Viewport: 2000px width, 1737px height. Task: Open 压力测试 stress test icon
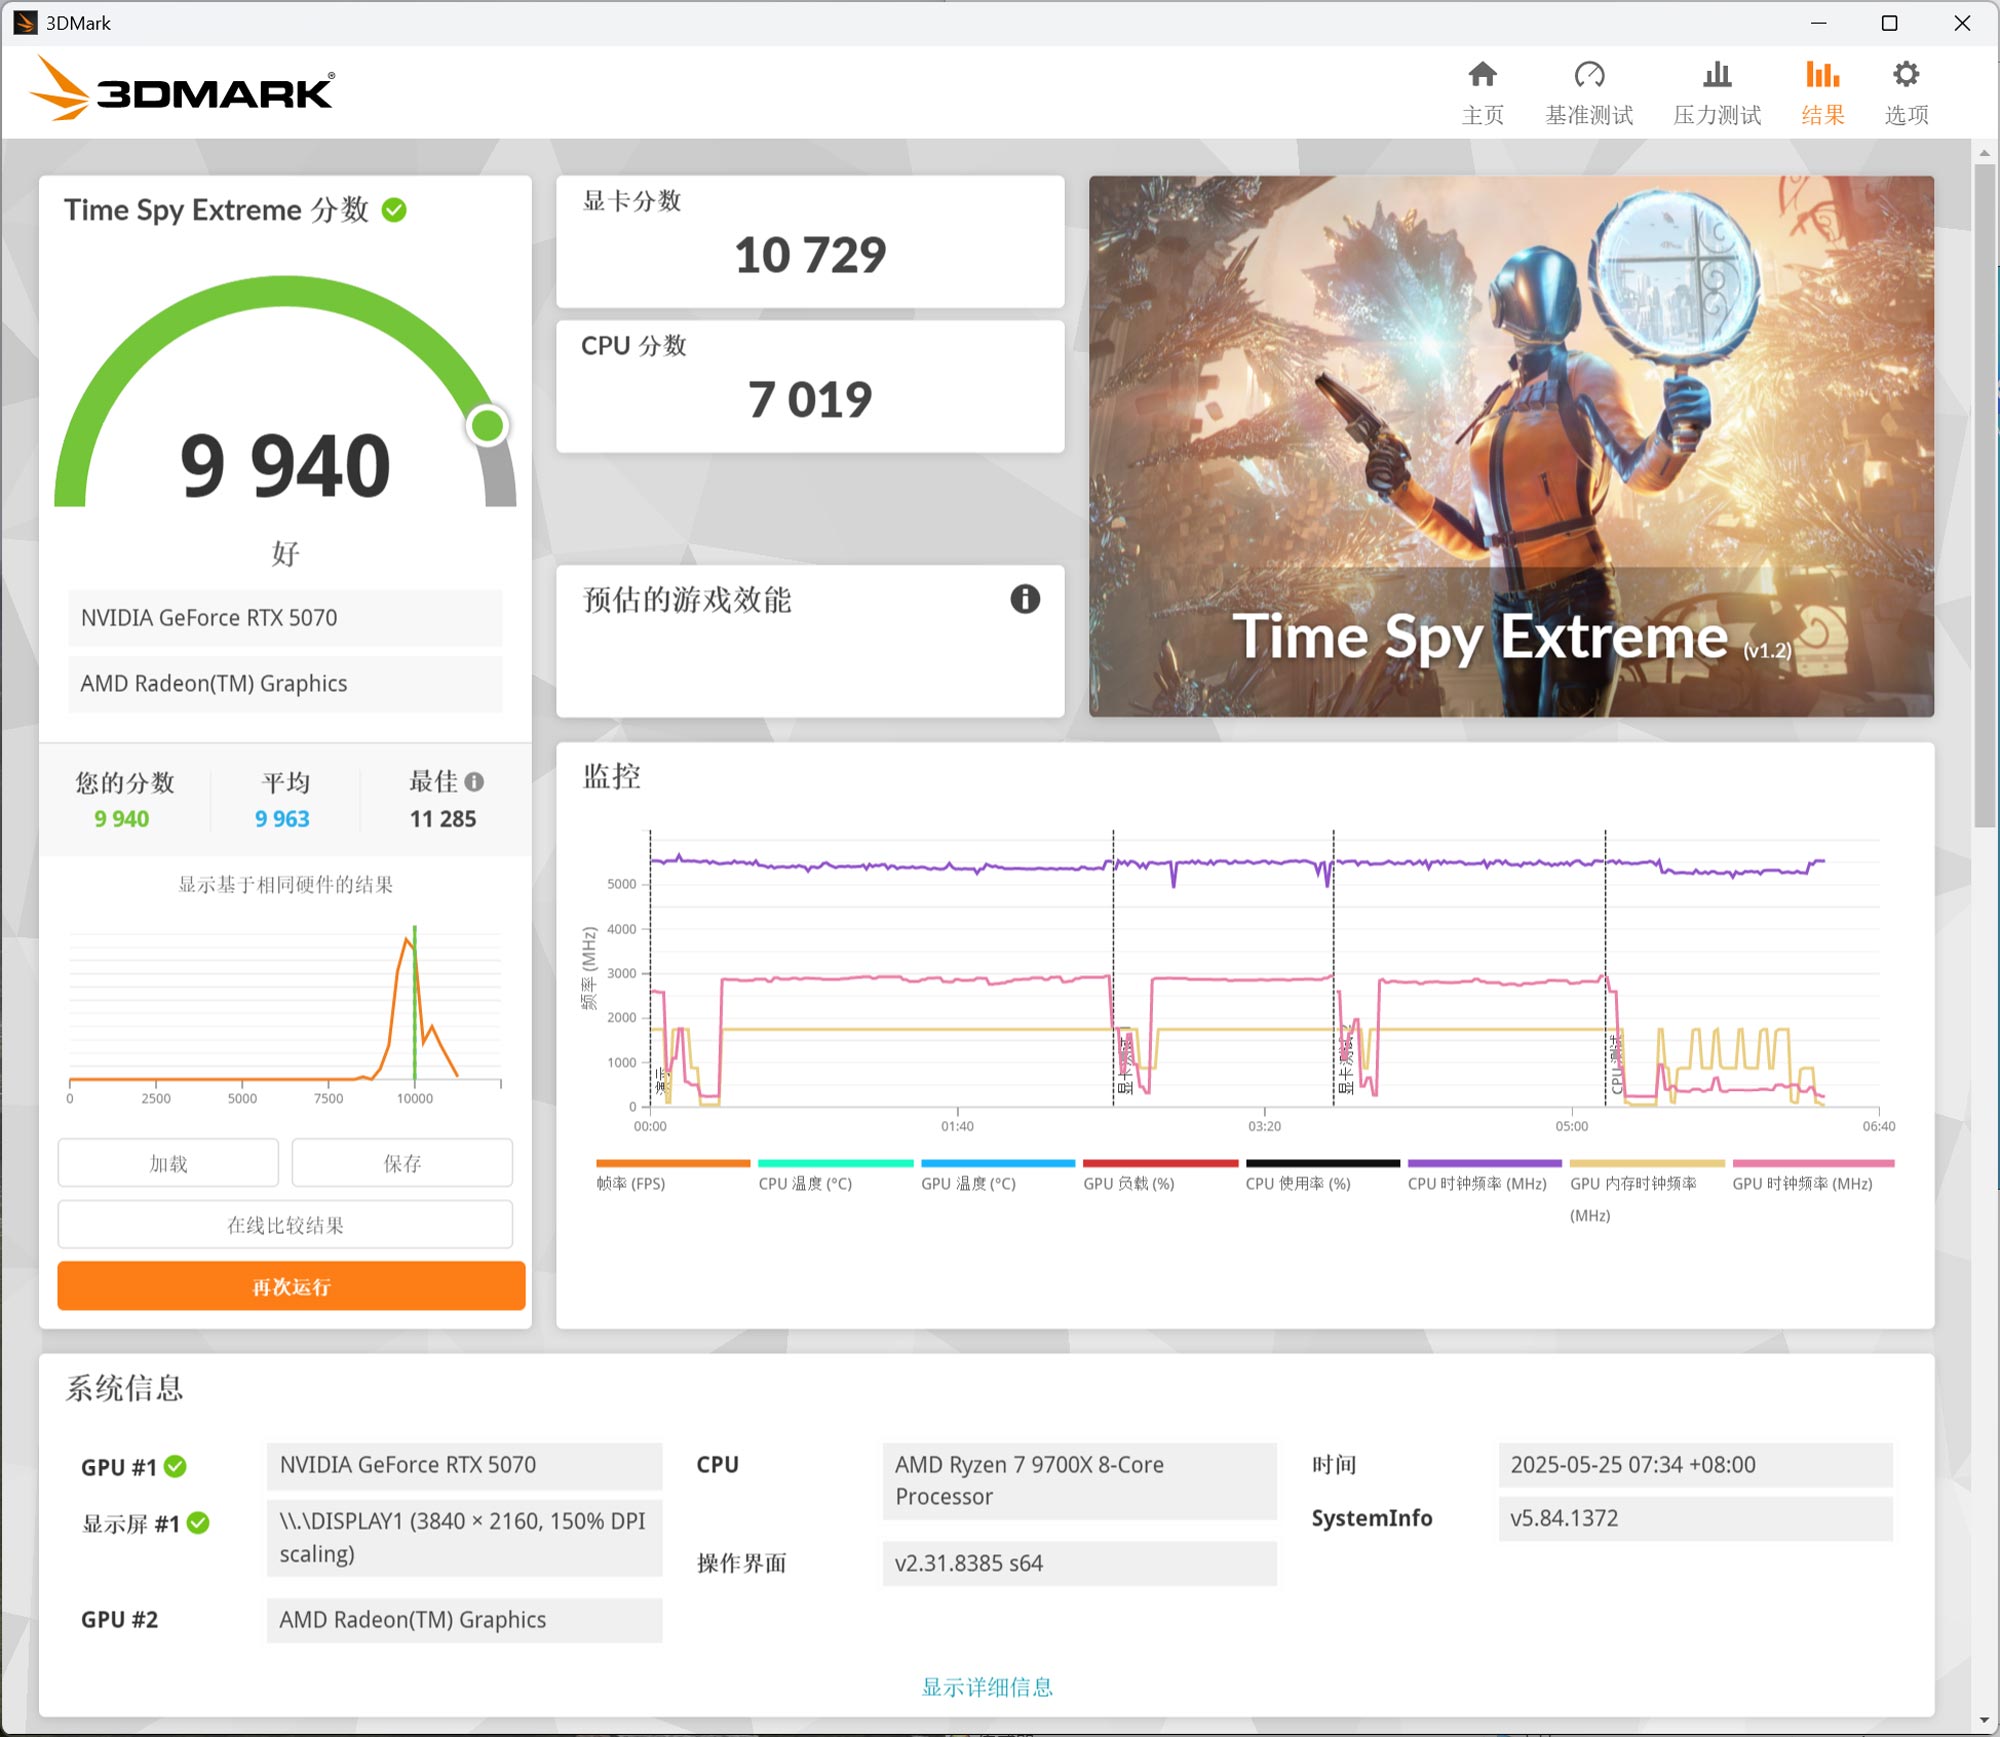[1717, 74]
